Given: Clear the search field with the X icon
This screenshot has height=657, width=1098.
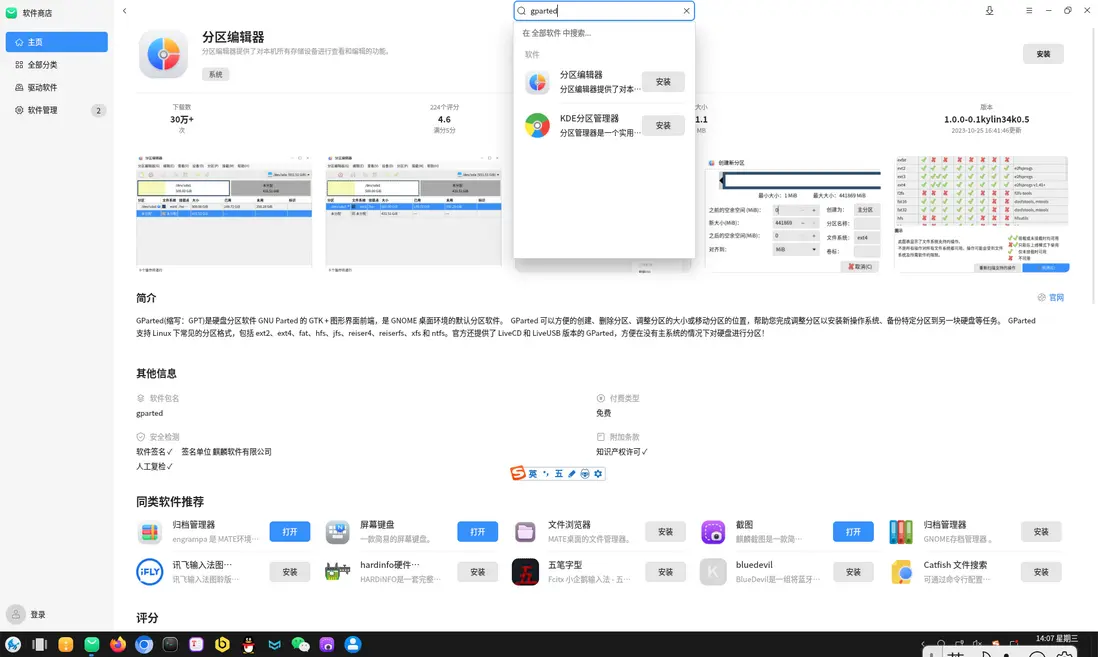Looking at the screenshot, I should click(686, 11).
